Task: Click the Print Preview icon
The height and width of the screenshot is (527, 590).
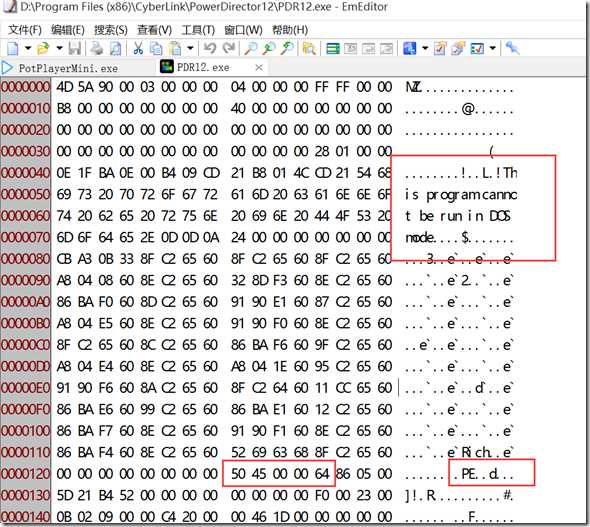Action: coord(115,48)
